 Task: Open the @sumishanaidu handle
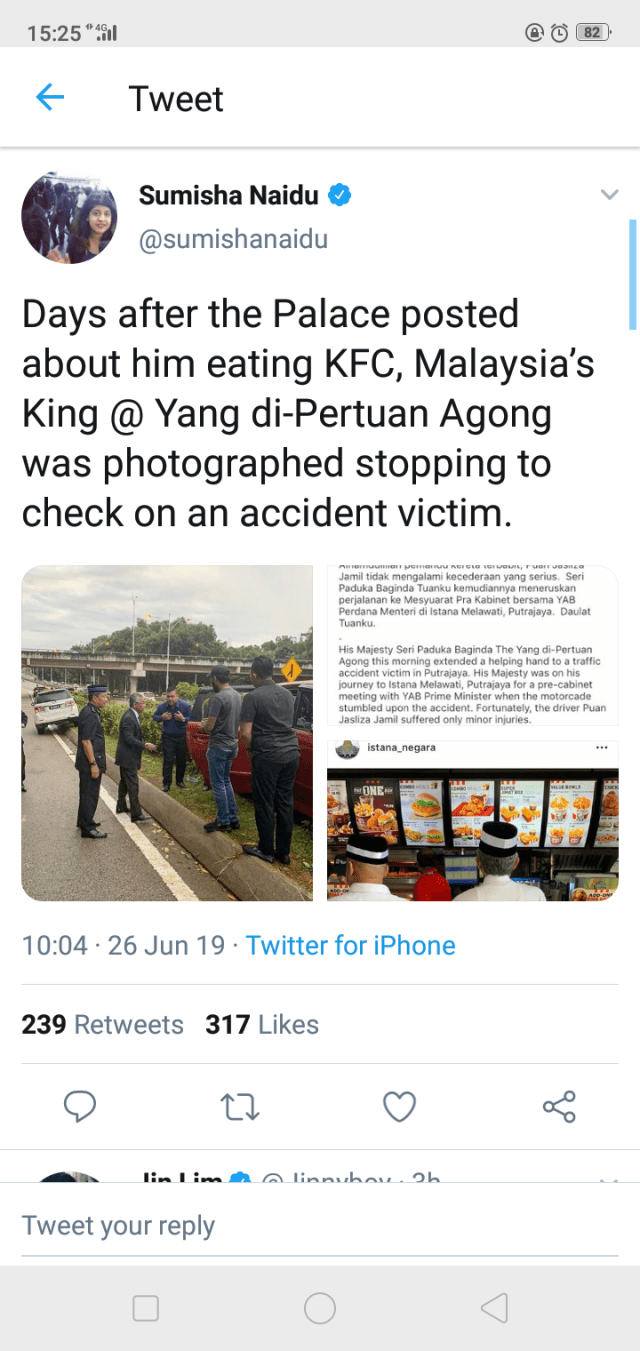[233, 240]
